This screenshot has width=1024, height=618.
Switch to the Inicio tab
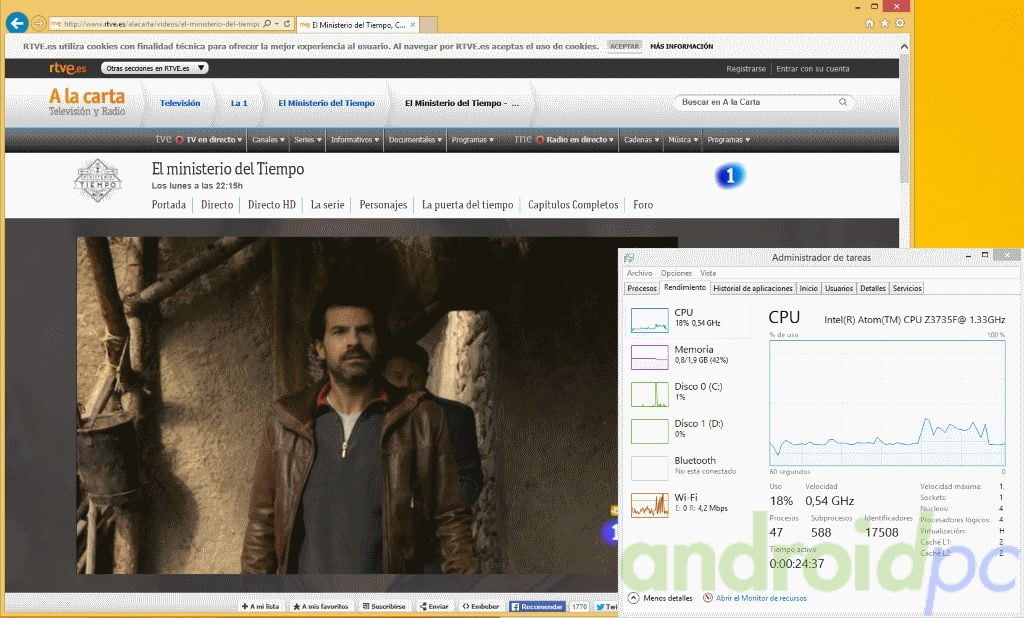[808, 288]
